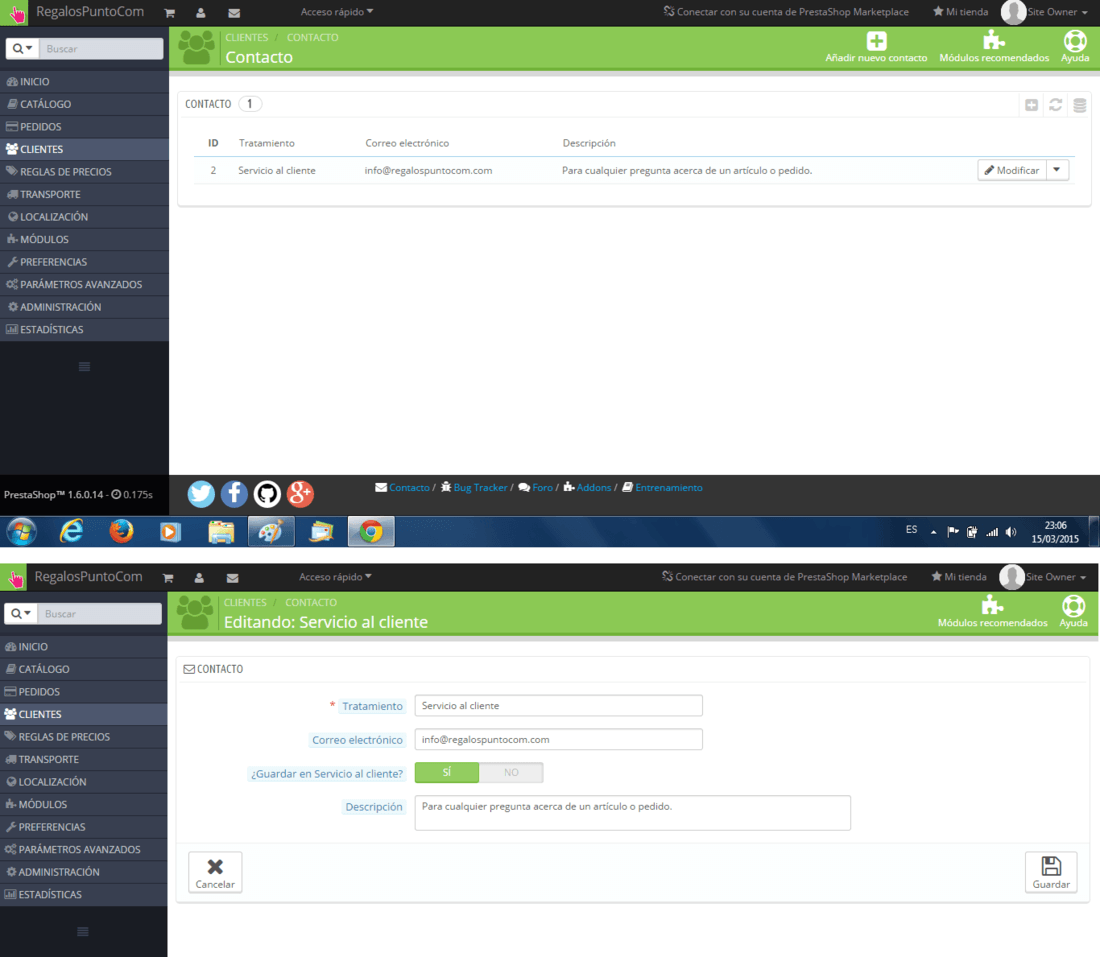Open the caret dropdown next to Modificar
This screenshot has width=1100, height=957.
(1057, 170)
